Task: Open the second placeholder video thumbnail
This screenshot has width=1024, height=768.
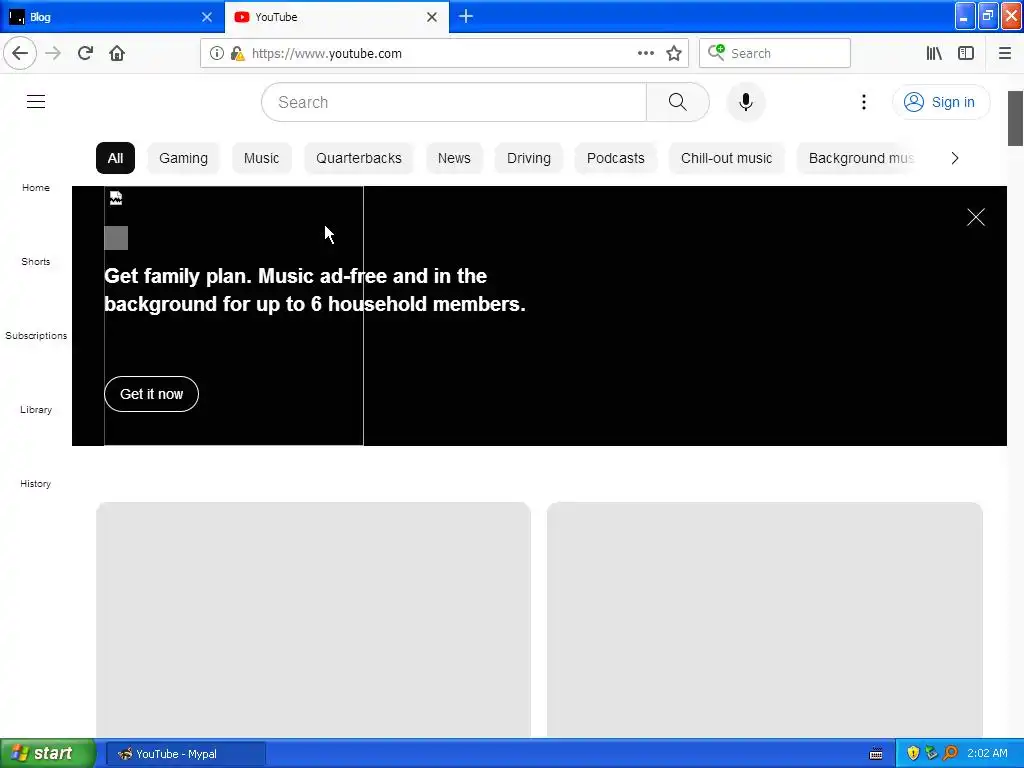Action: 764,619
